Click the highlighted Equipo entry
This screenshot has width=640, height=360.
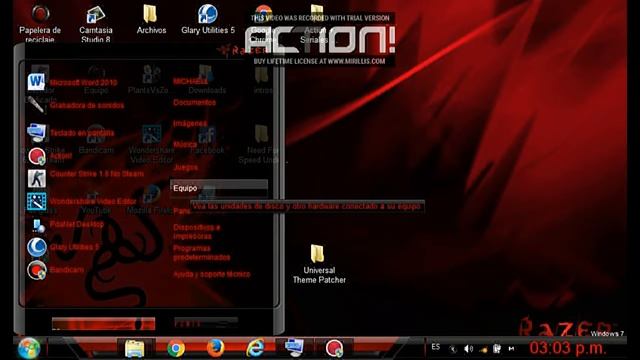219,188
